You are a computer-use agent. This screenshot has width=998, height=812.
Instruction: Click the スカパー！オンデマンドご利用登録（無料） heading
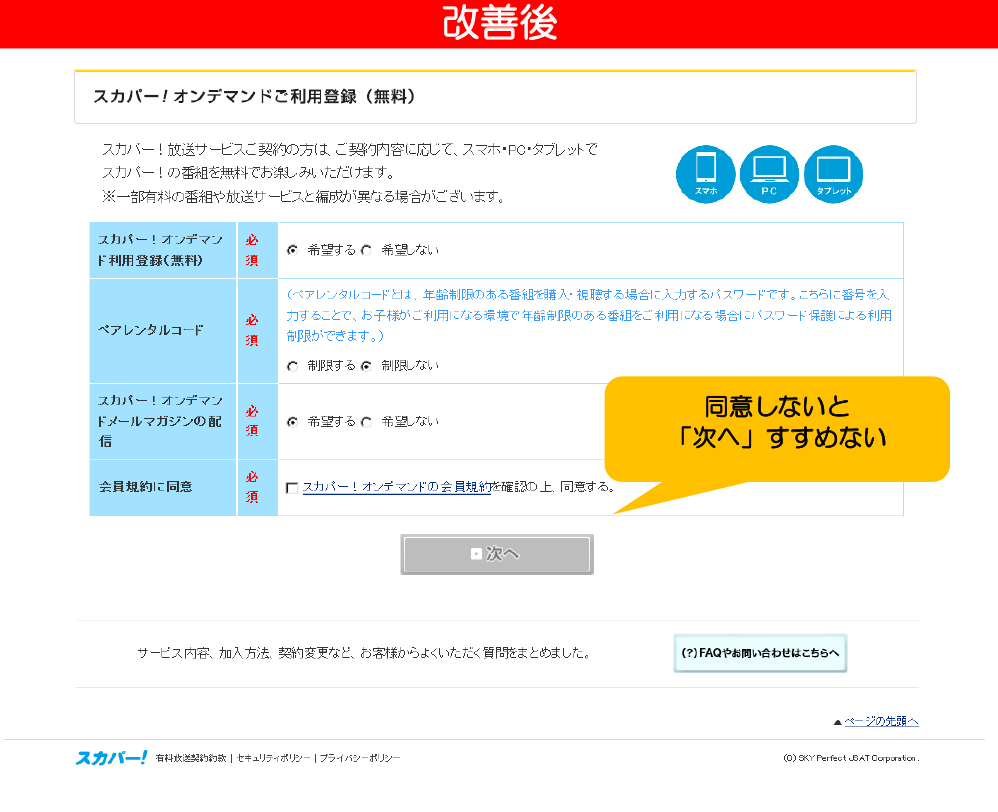(255, 97)
